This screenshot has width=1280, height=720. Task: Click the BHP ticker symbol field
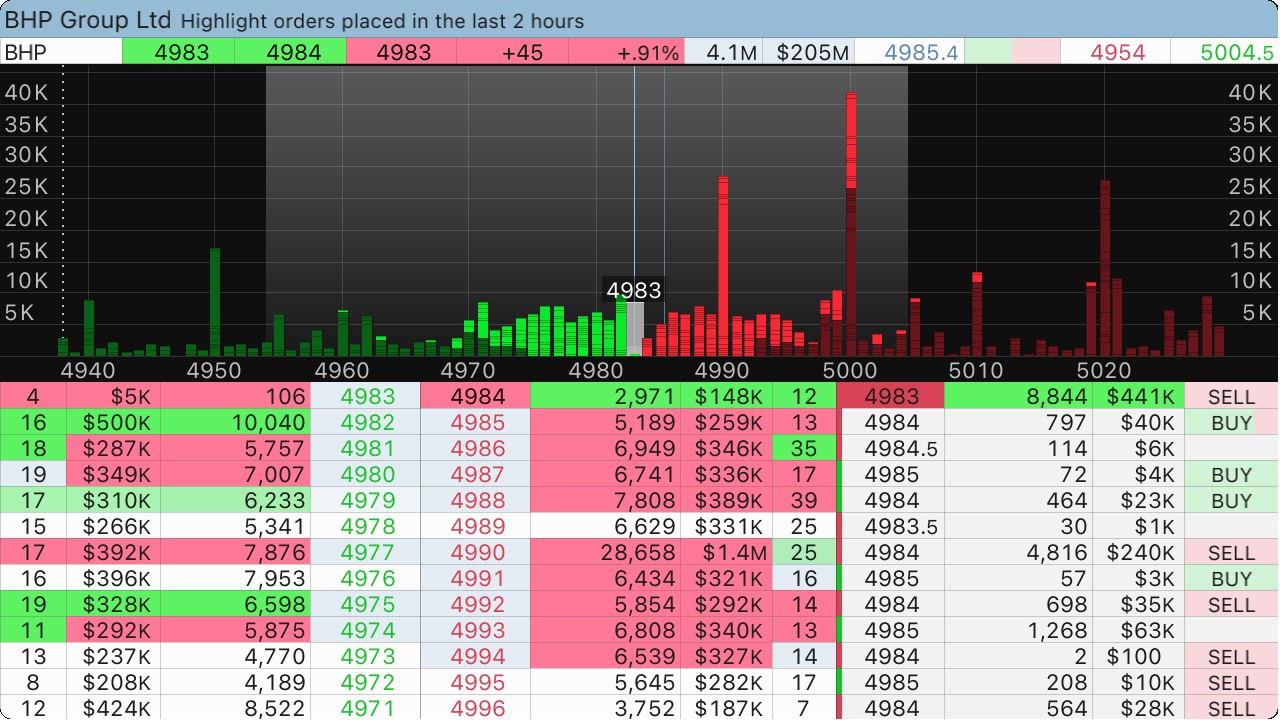coord(62,52)
